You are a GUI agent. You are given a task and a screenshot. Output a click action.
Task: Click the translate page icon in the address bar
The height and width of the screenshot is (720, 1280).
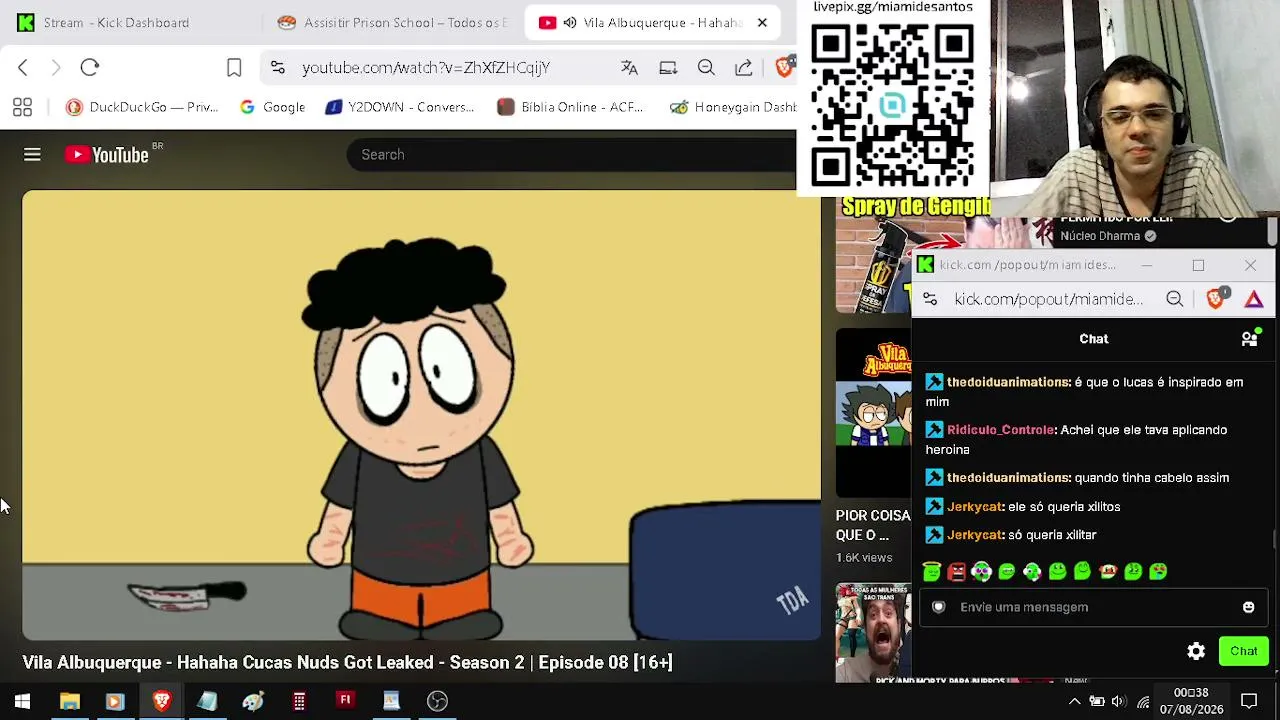click(629, 67)
